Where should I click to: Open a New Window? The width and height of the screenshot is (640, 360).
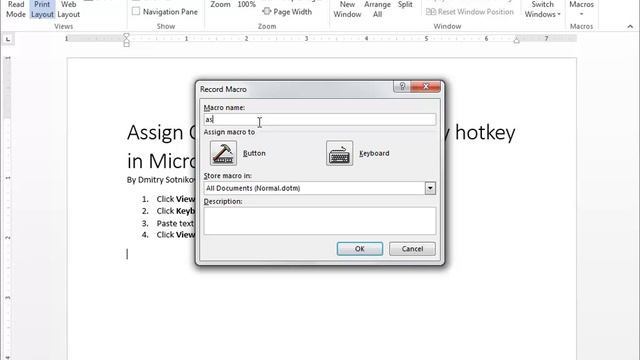coord(347,9)
